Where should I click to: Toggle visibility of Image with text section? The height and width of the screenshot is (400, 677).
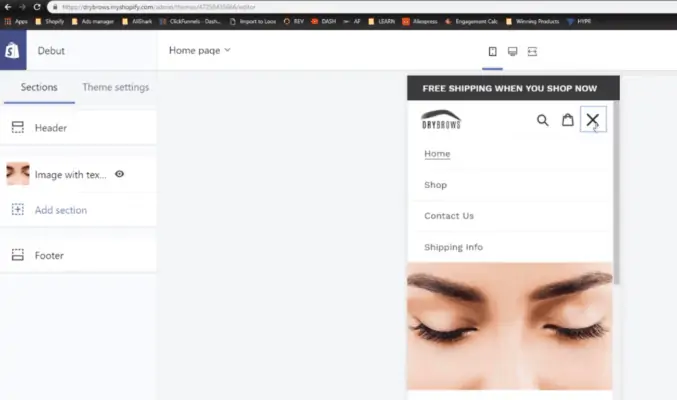coord(120,174)
